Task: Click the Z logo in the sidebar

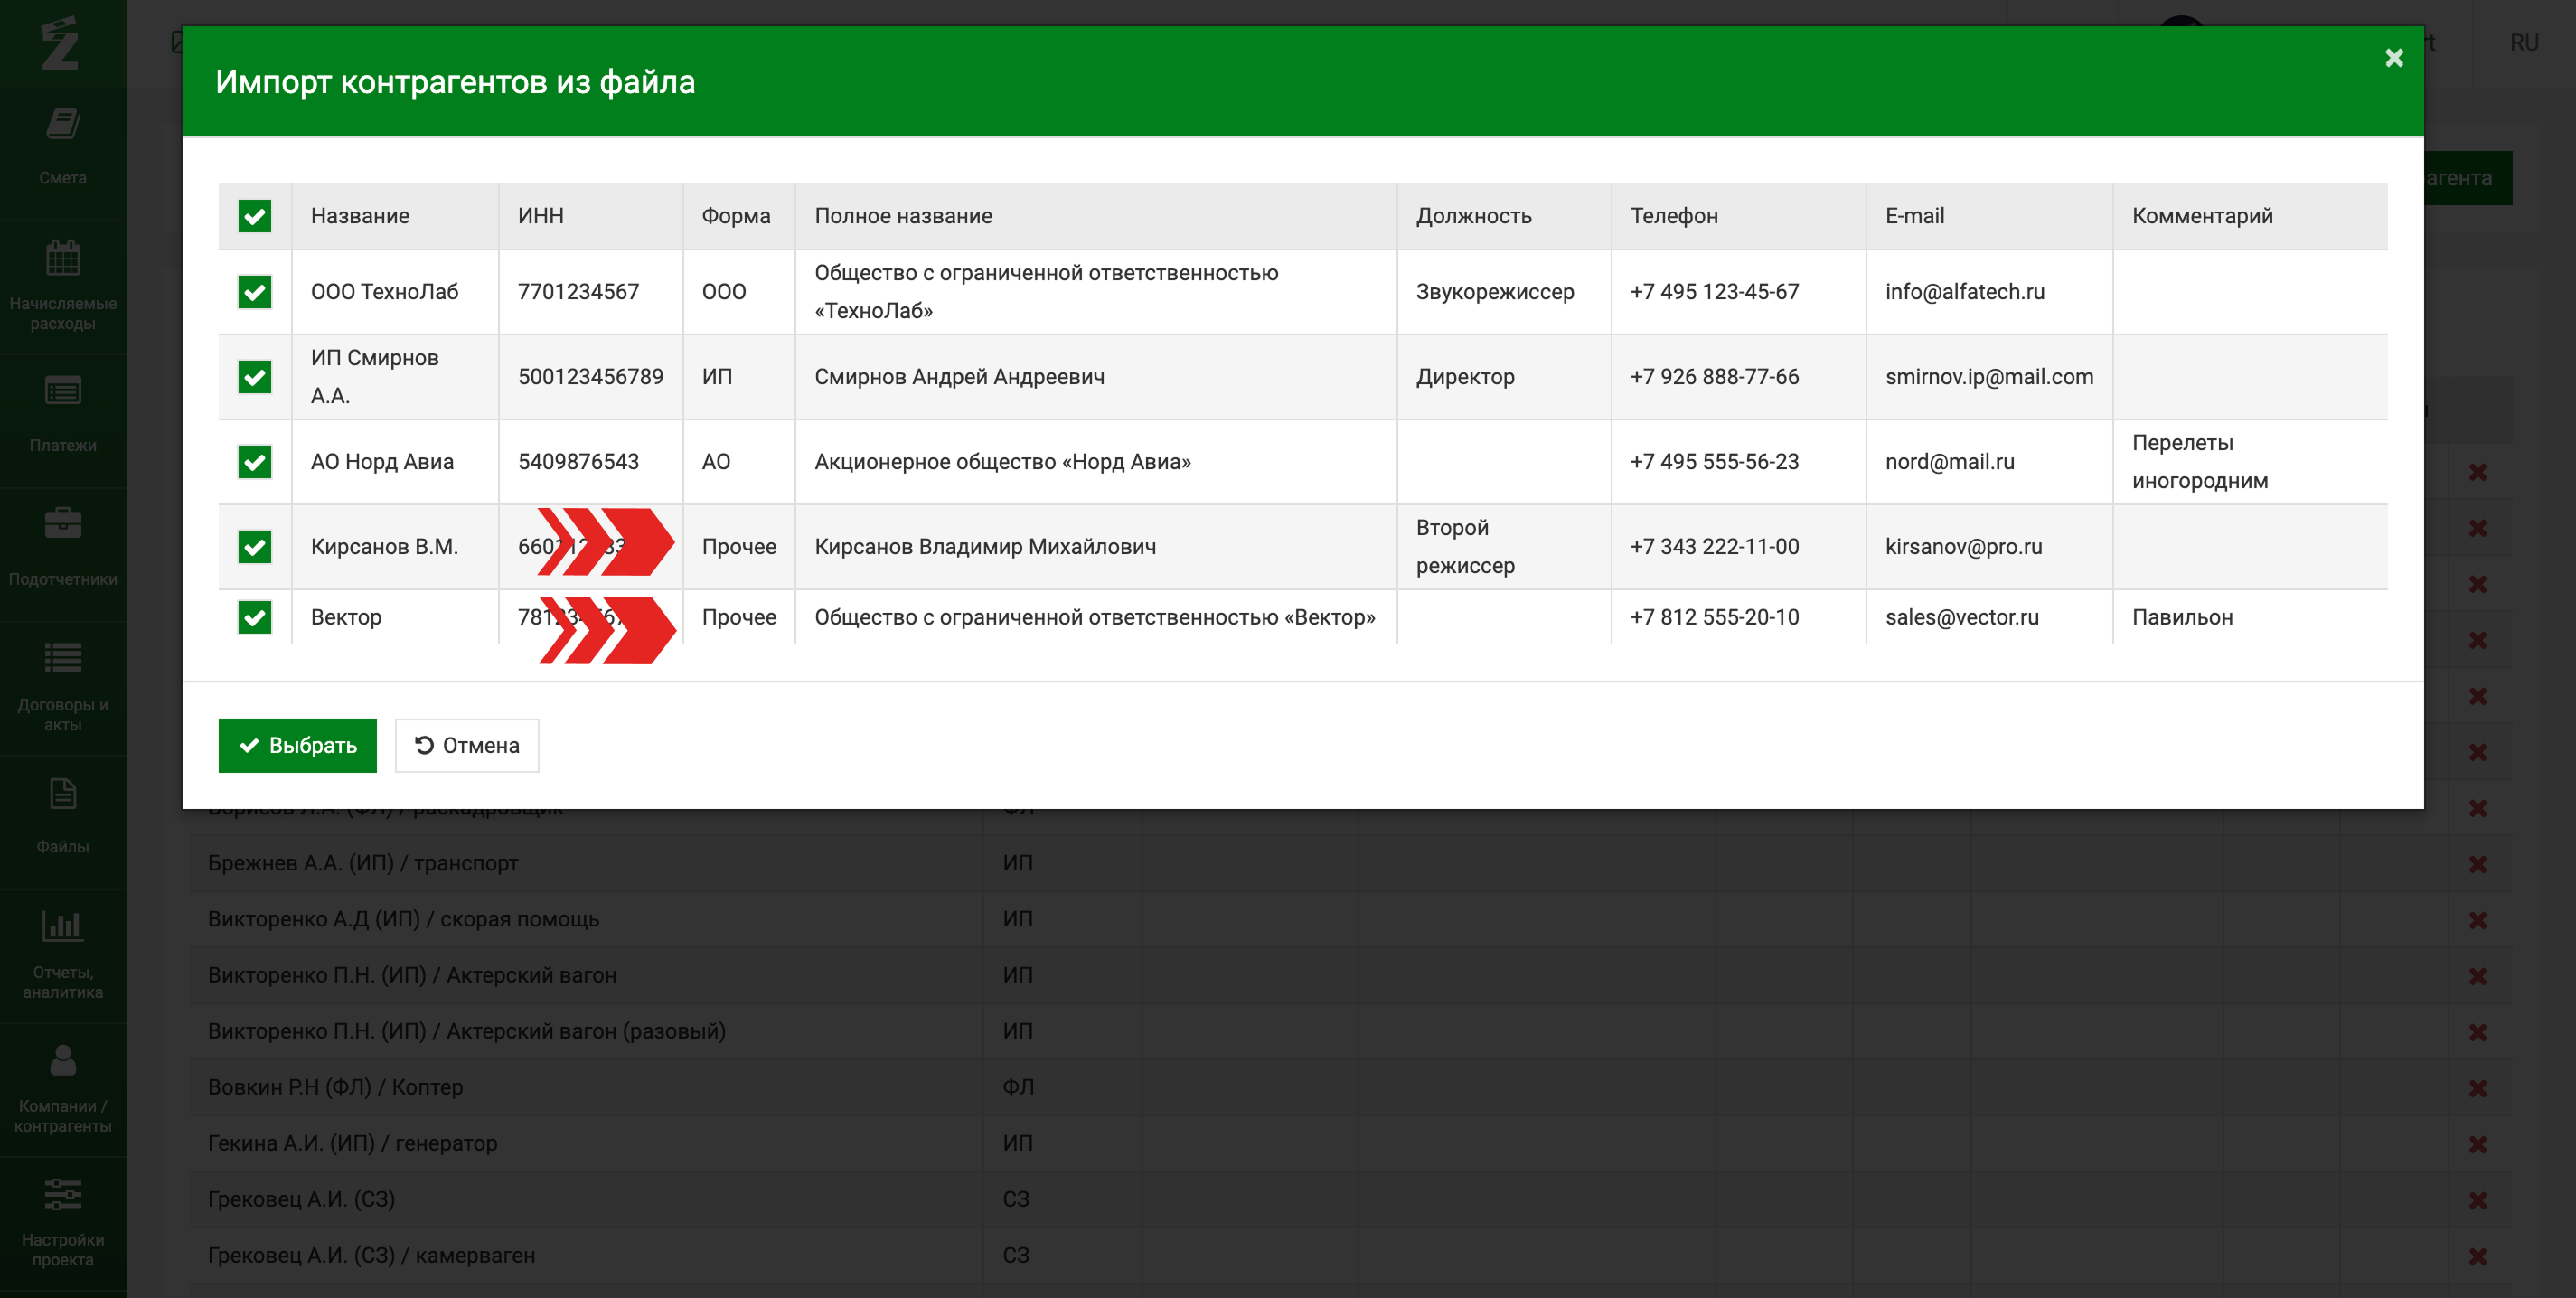Action: pyautogui.click(x=60, y=43)
